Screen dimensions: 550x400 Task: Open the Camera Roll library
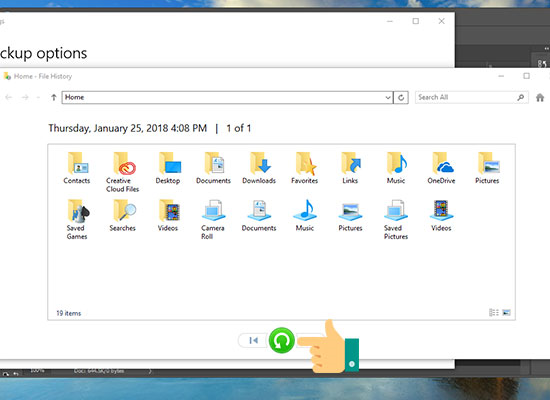click(x=213, y=219)
